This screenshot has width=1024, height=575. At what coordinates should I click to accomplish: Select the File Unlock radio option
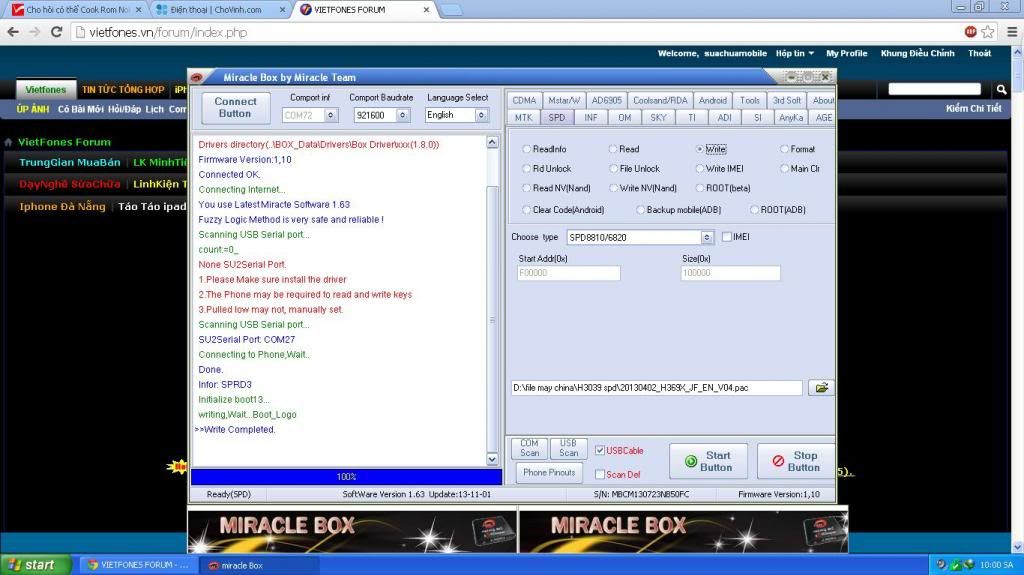click(613, 169)
